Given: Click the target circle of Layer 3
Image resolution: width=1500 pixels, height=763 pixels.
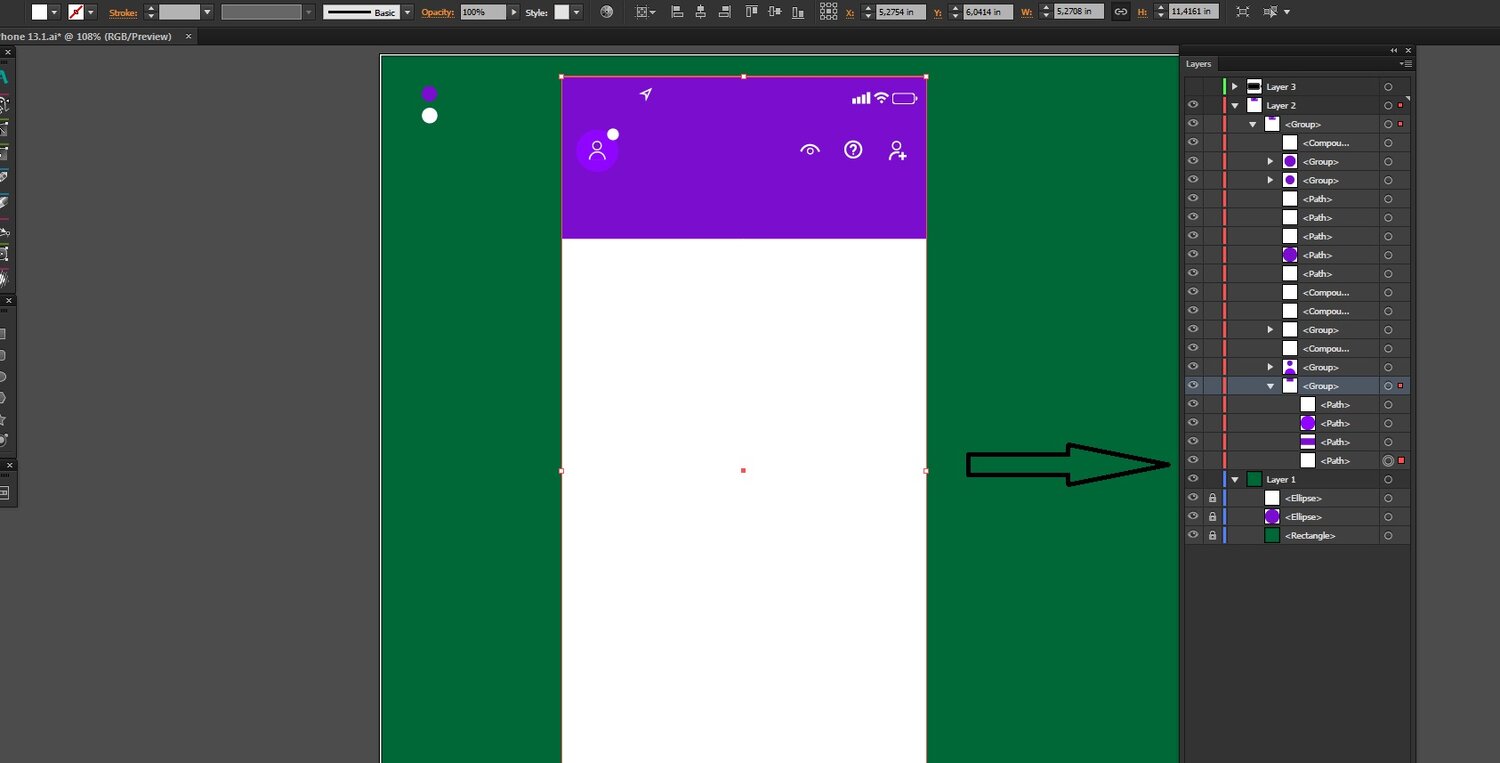Looking at the screenshot, I should pyautogui.click(x=1388, y=87).
